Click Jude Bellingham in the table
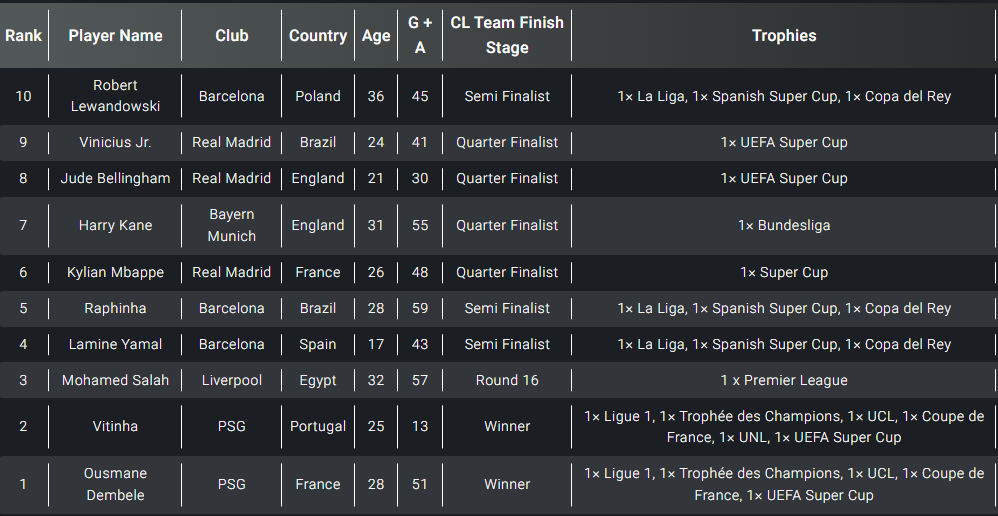 (115, 179)
